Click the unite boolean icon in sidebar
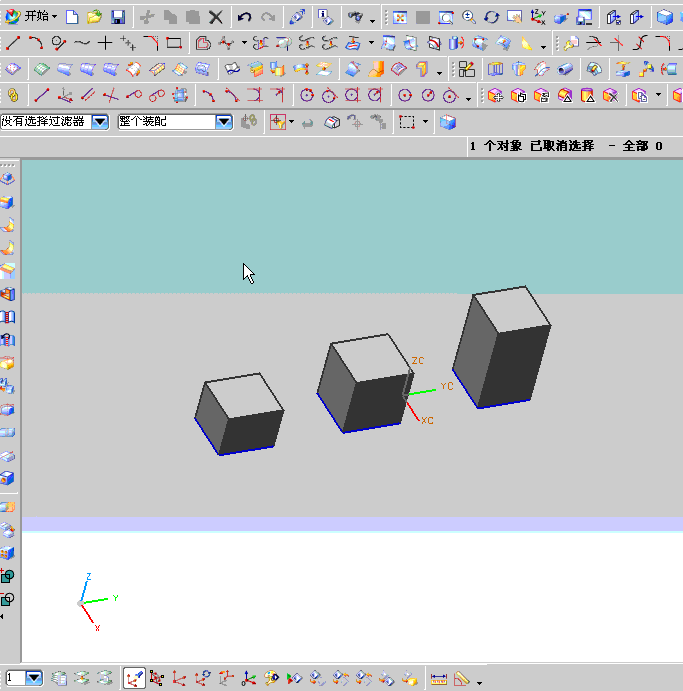 coord(8,576)
